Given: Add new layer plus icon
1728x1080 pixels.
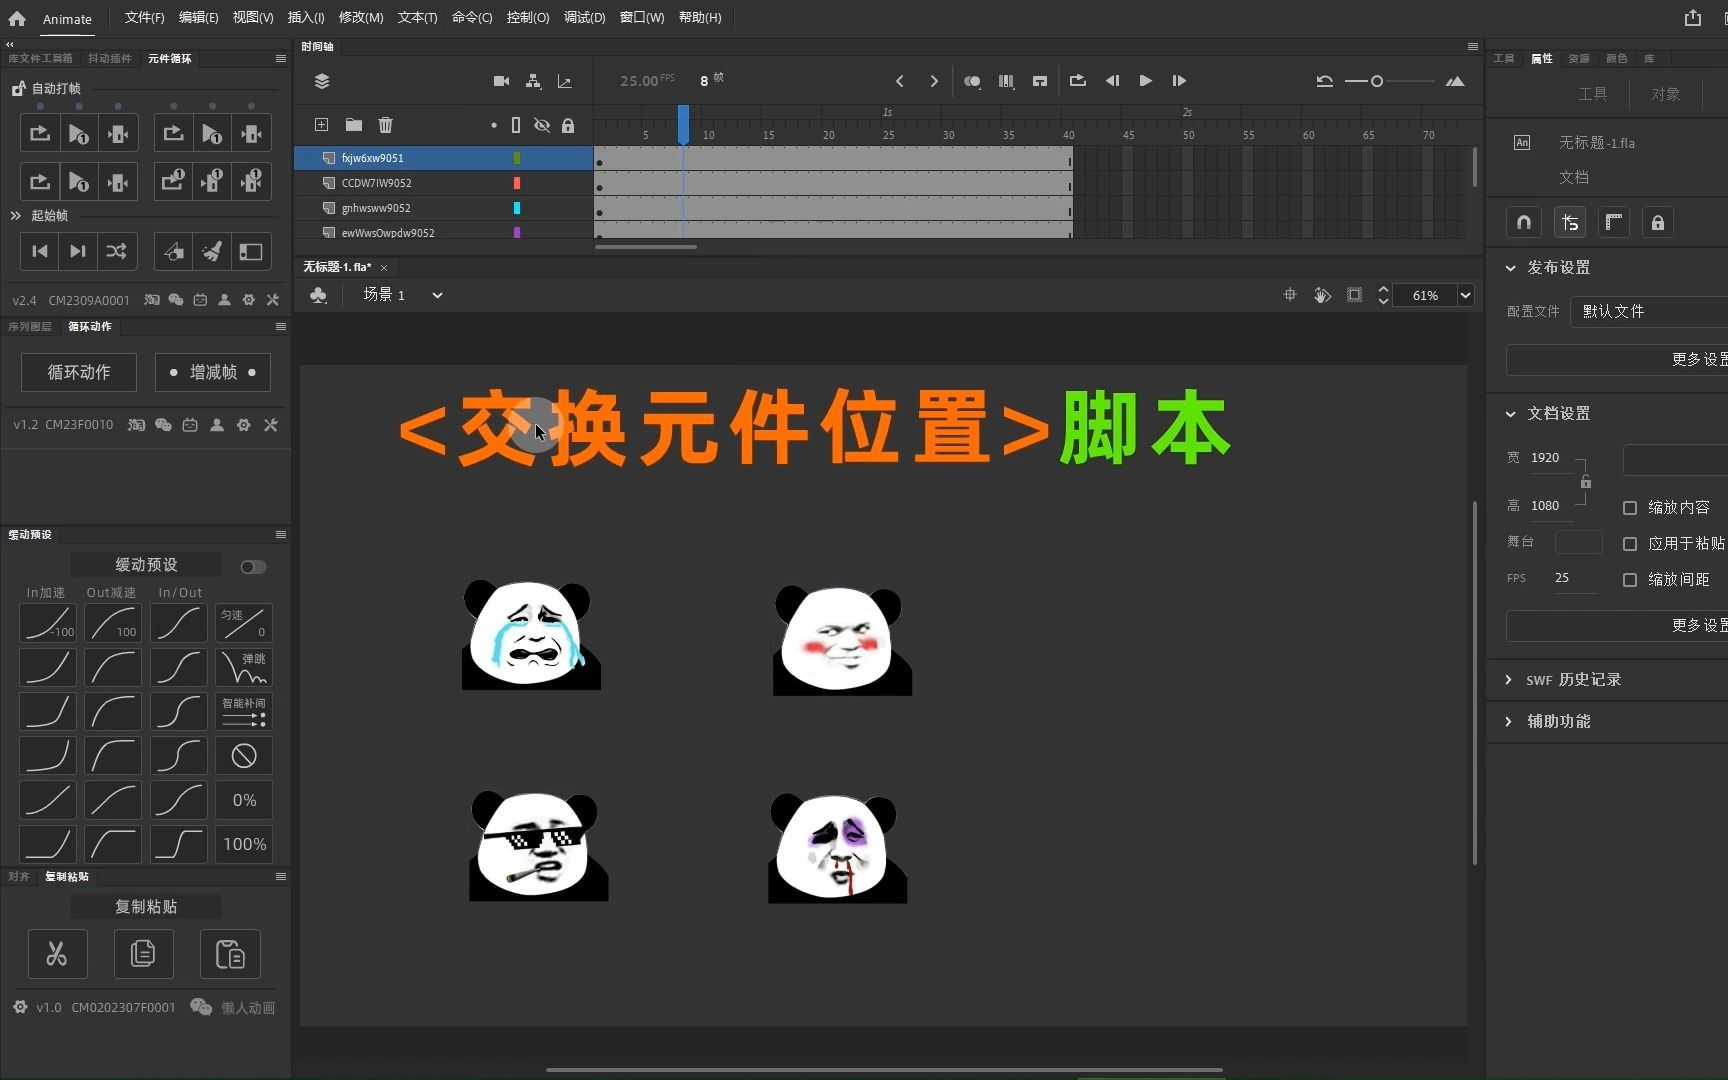Looking at the screenshot, I should click(x=321, y=125).
